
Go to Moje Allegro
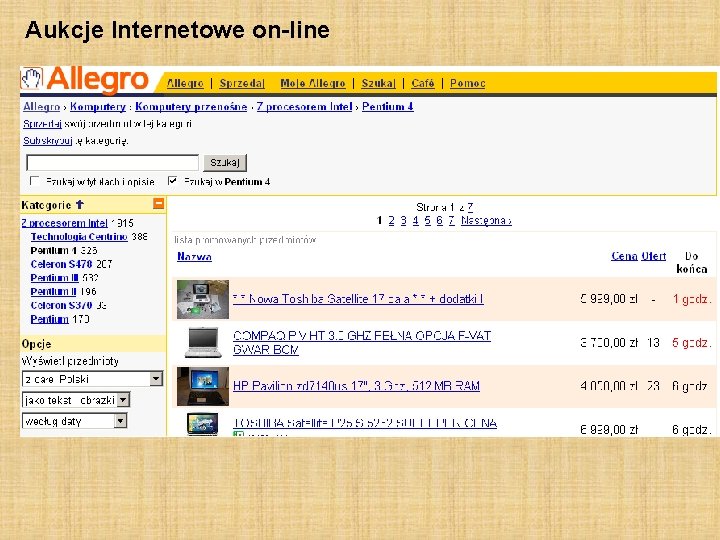point(313,83)
